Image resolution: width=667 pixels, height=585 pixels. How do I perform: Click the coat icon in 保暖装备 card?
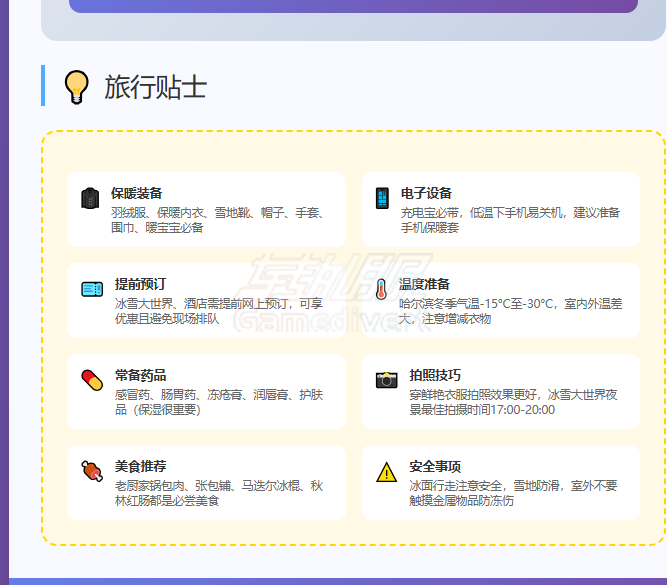90,198
